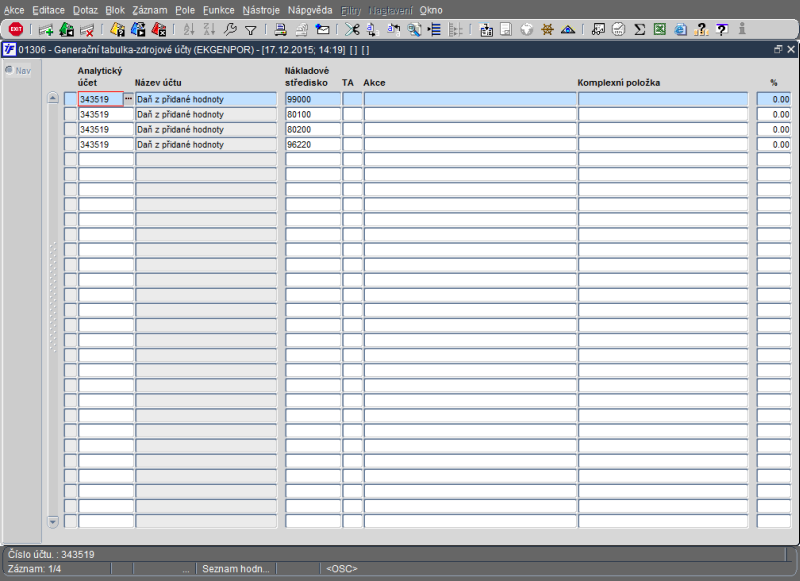This screenshot has height=581, width=800.
Task: Click the envelope mail icon
Action: point(322,30)
